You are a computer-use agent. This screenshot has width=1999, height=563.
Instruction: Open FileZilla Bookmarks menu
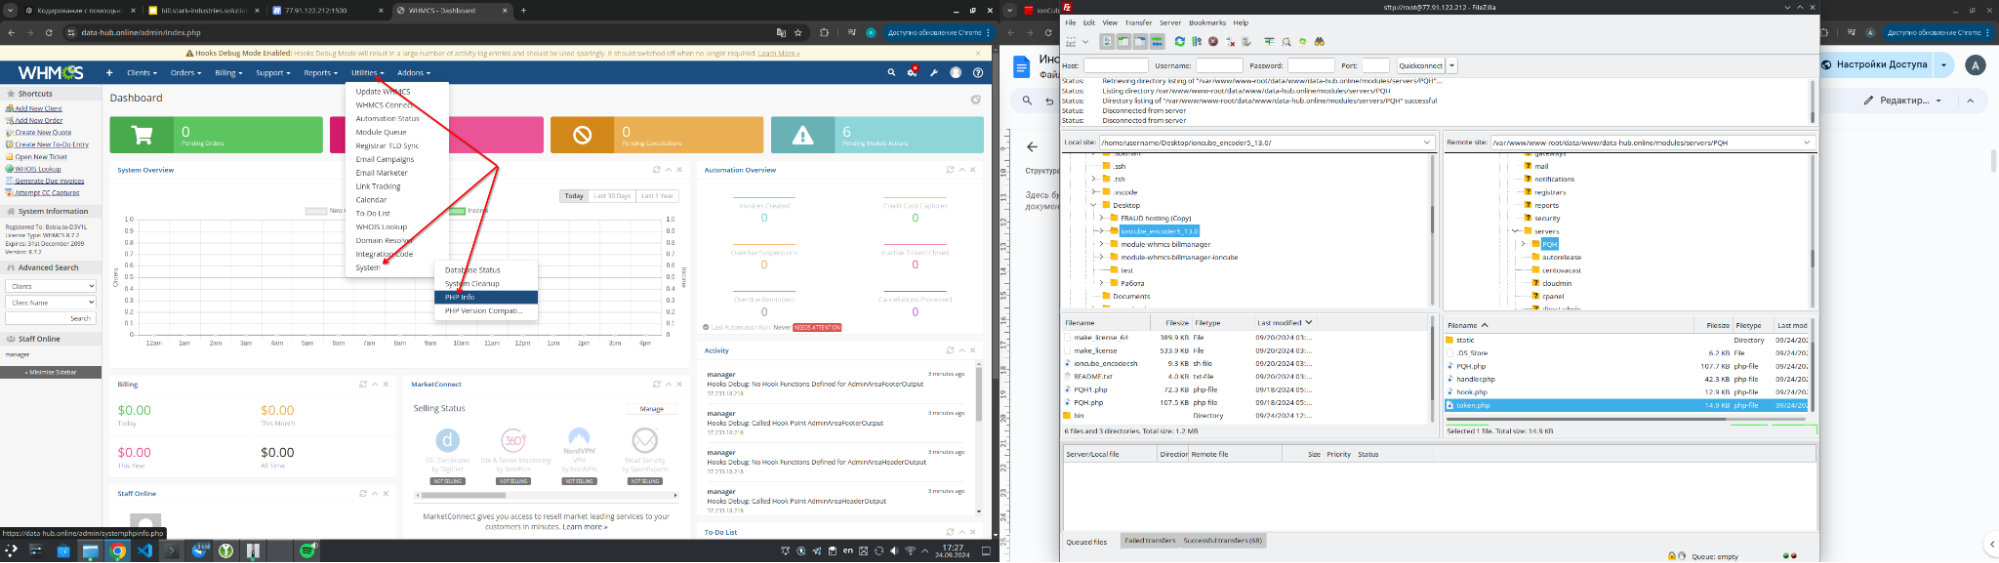[x=1207, y=22]
